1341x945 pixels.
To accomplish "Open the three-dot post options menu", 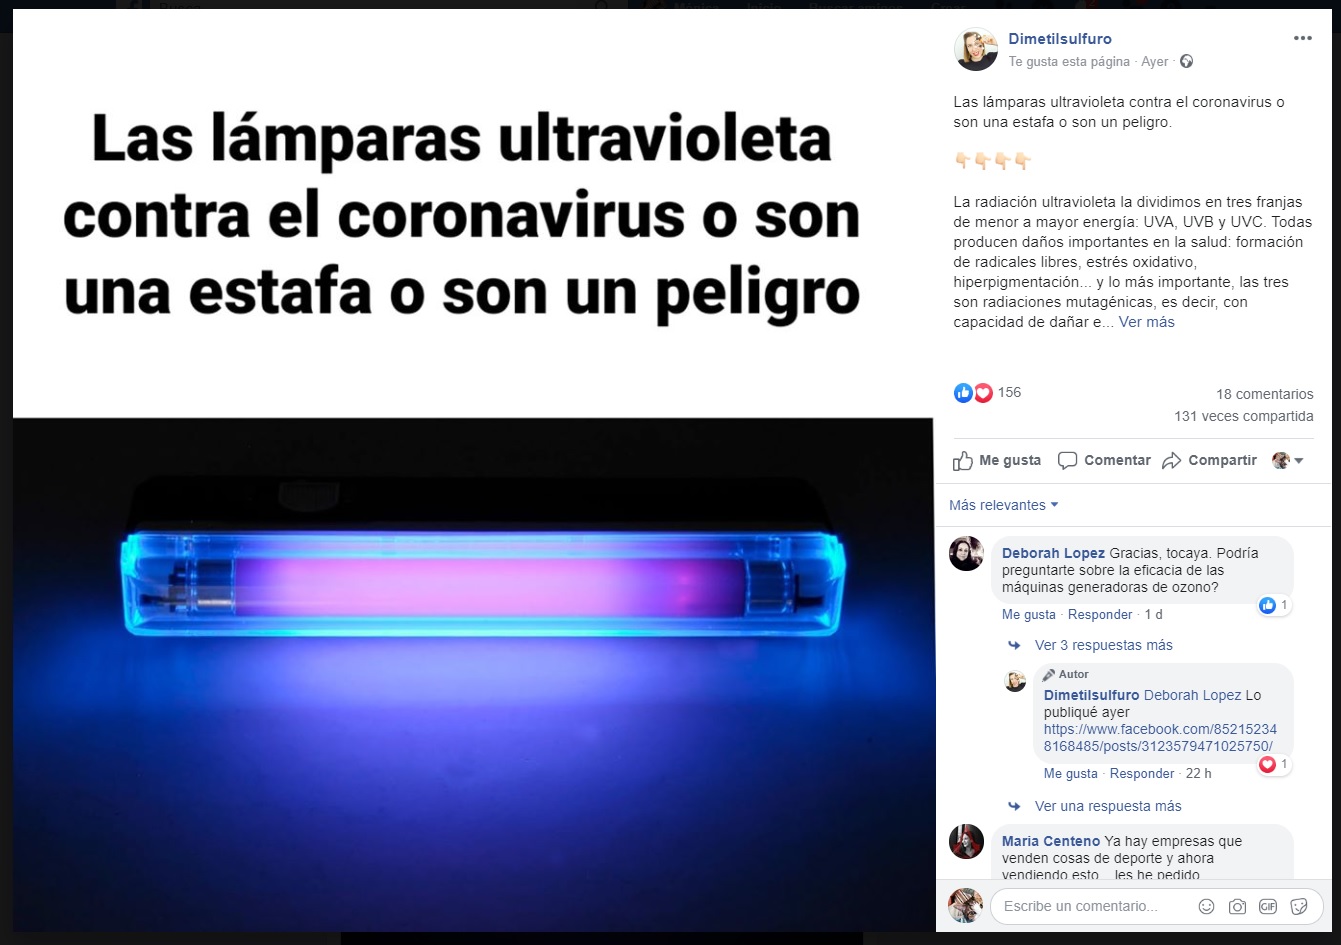I will point(1302,39).
